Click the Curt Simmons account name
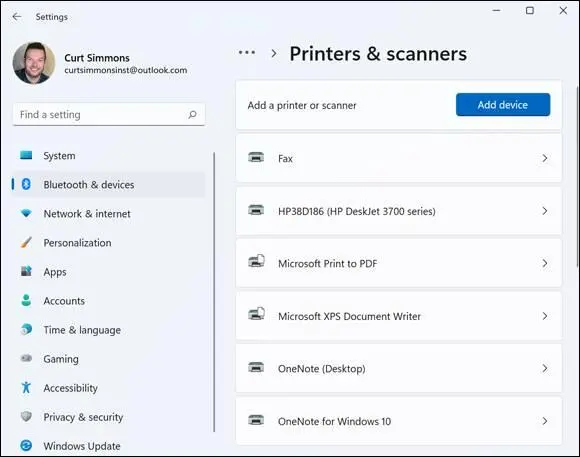This screenshot has width=580, height=457. click(97, 58)
